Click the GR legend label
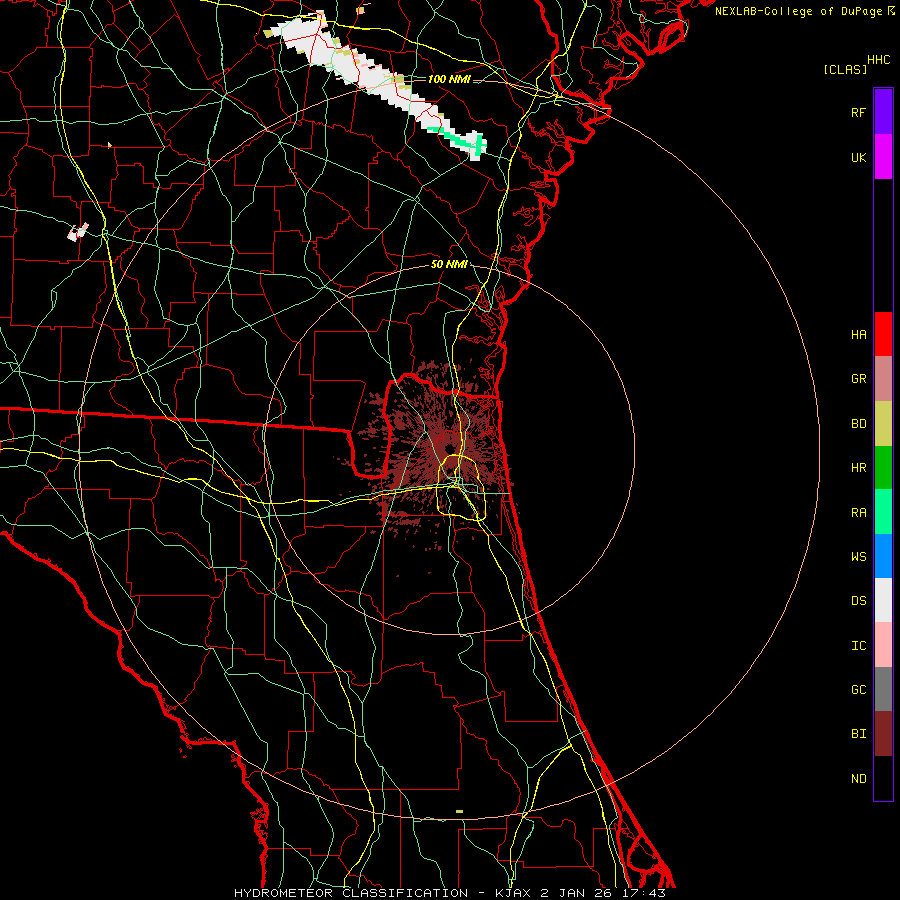 pyautogui.click(x=859, y=379)
